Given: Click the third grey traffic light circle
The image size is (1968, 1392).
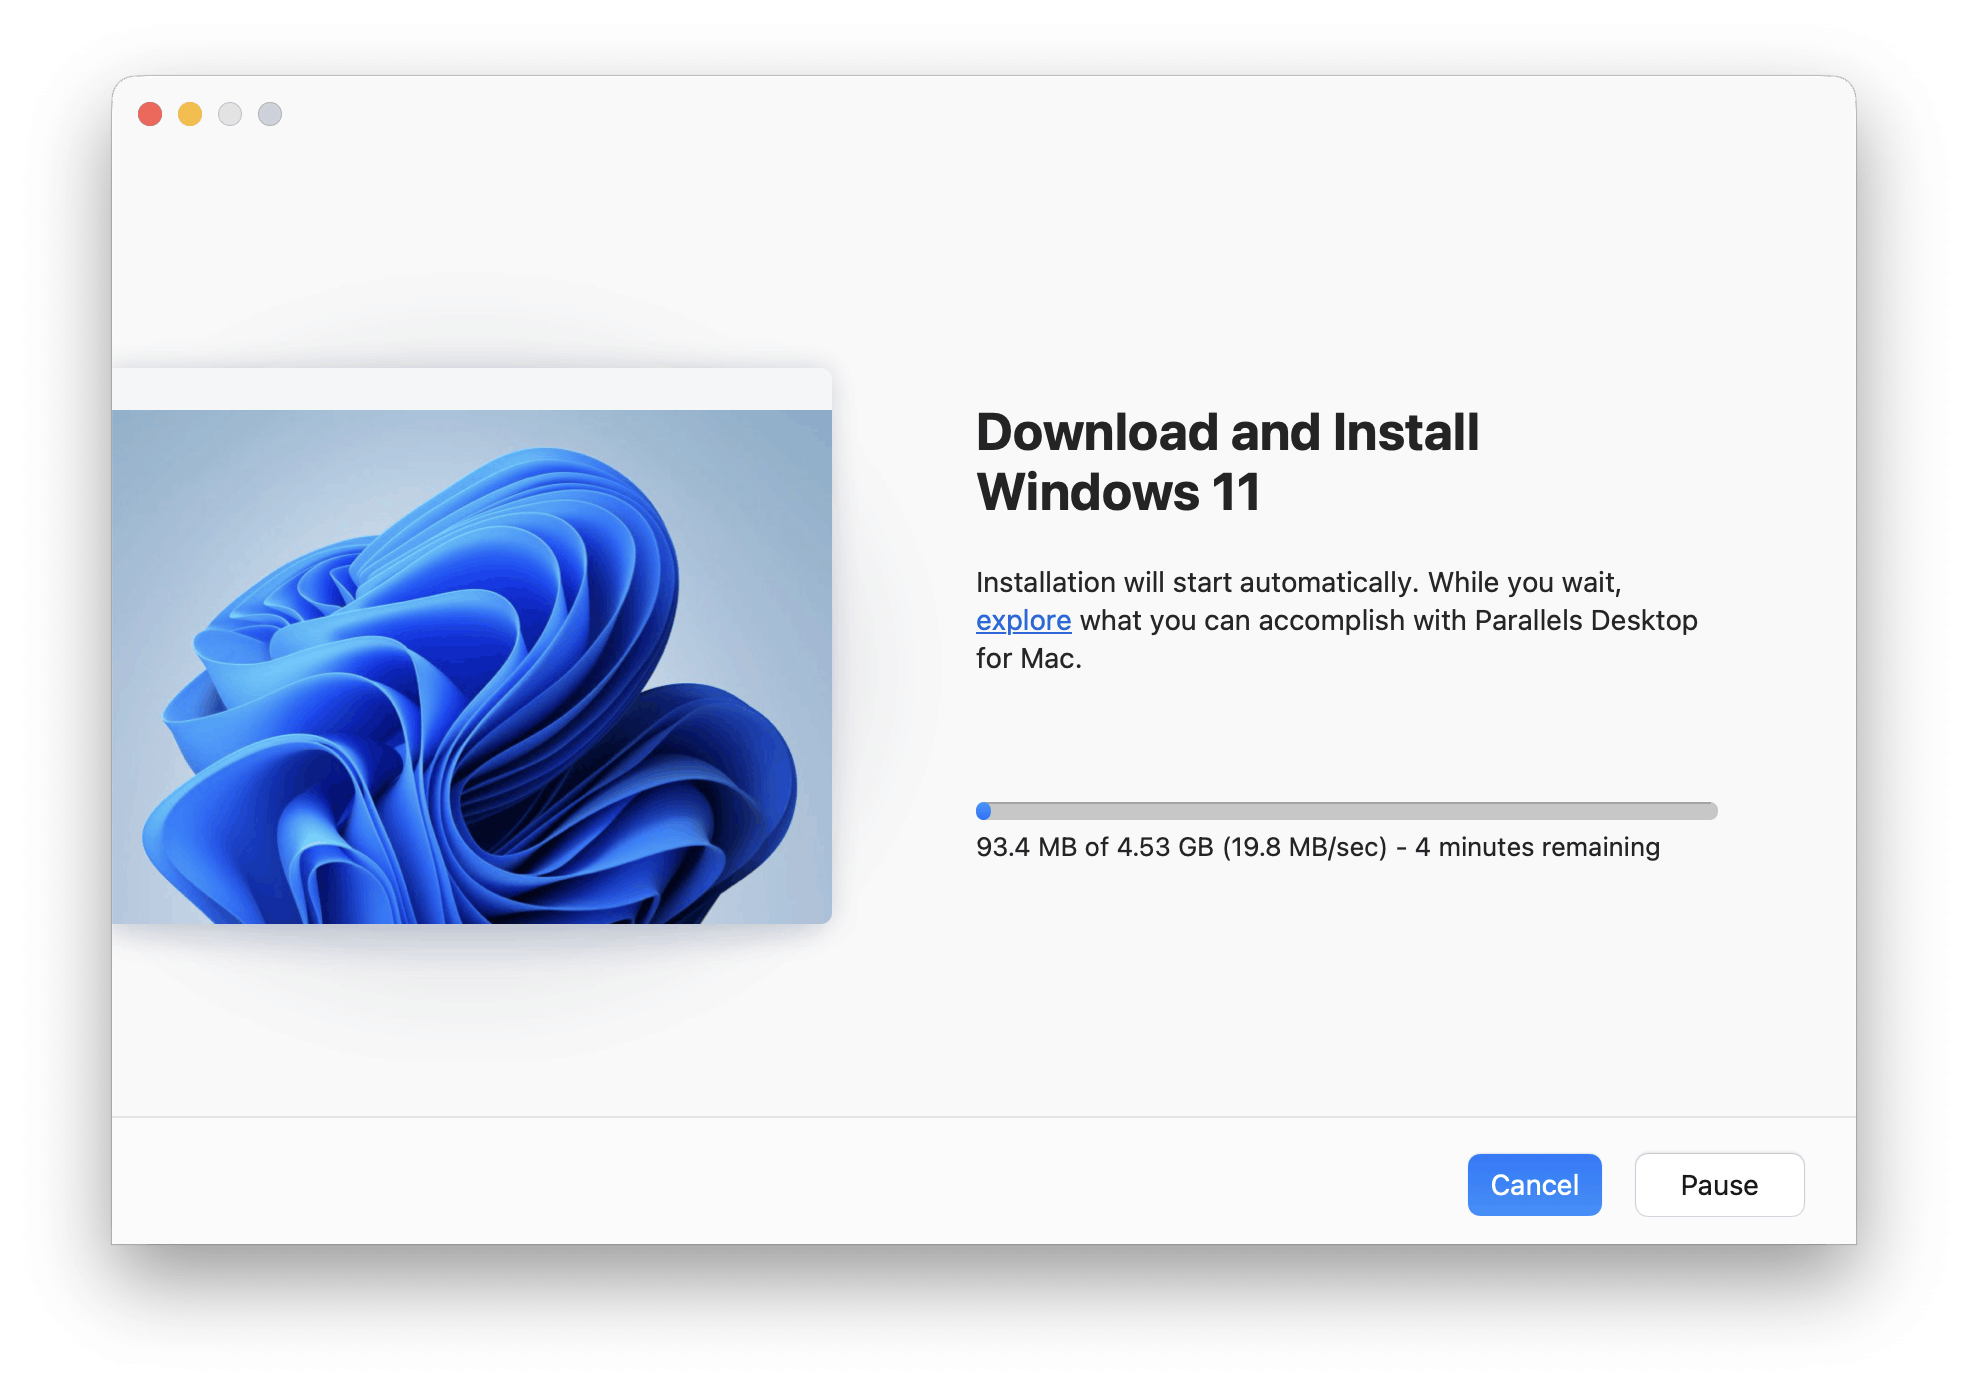Looking at the screenshot, I should [x=230, y=115].
